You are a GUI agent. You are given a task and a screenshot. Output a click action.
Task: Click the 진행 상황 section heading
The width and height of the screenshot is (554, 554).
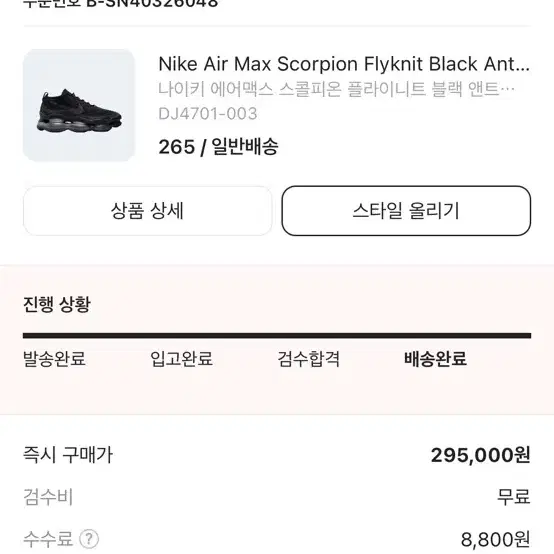click(57, 304)
